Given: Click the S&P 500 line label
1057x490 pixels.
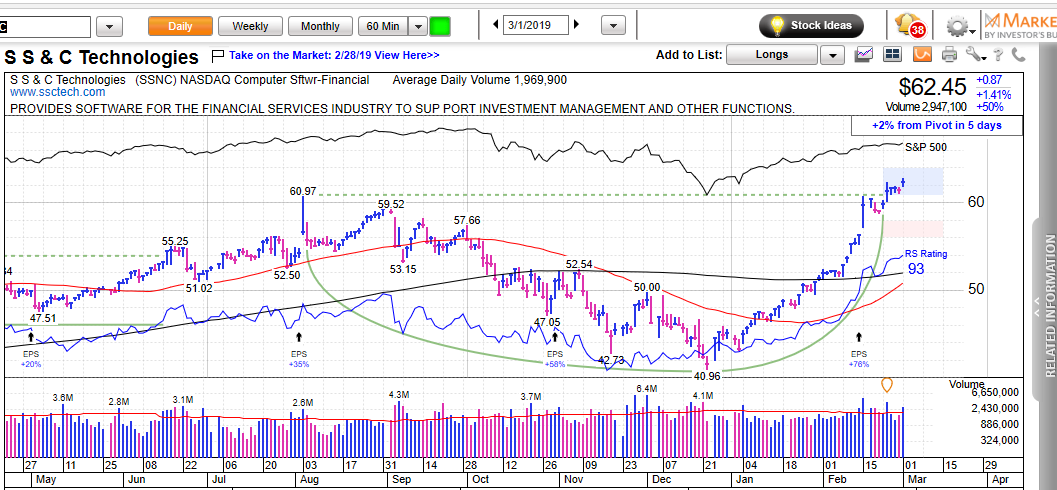Looking at the screenshot, I should click(925, 146).
